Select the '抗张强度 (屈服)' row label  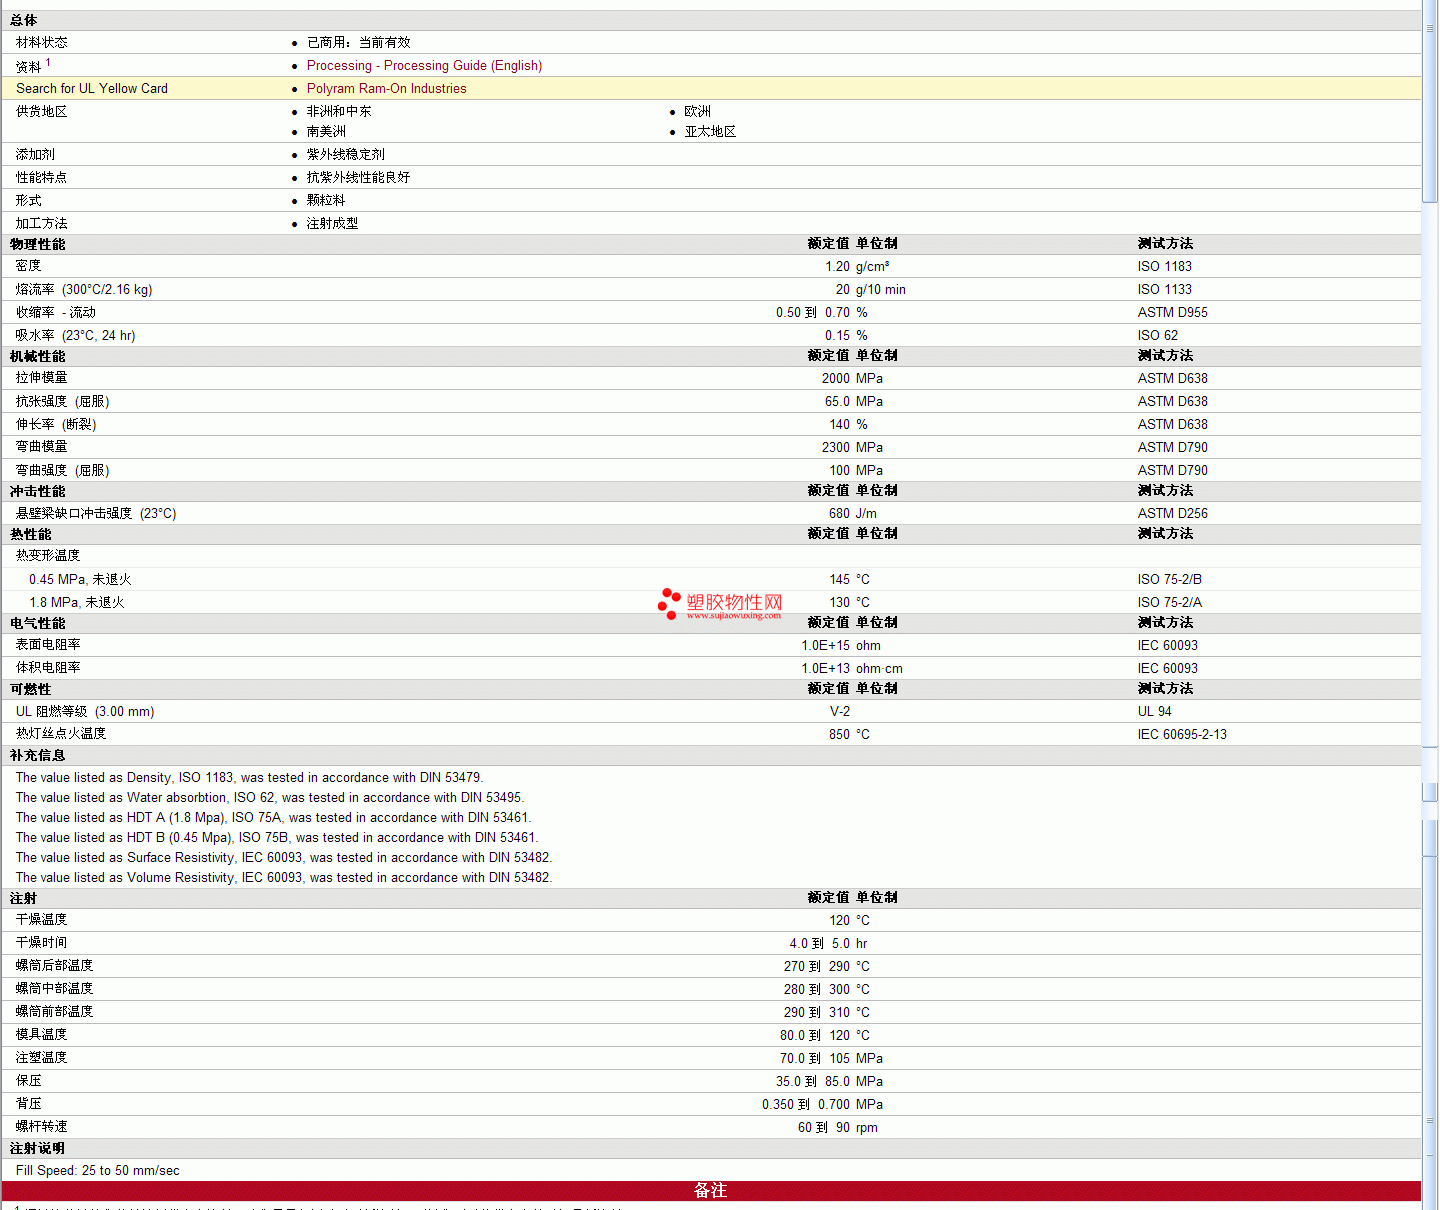tap(63, 401)
